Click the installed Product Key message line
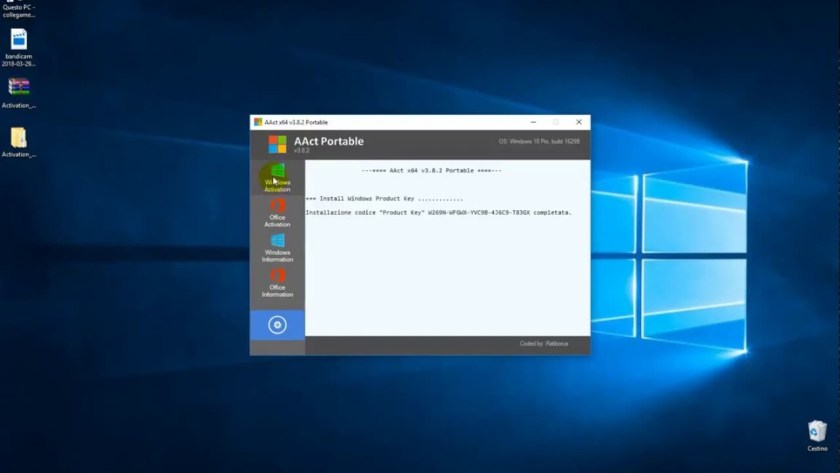The image size is (840, 473). pos(438,213)
